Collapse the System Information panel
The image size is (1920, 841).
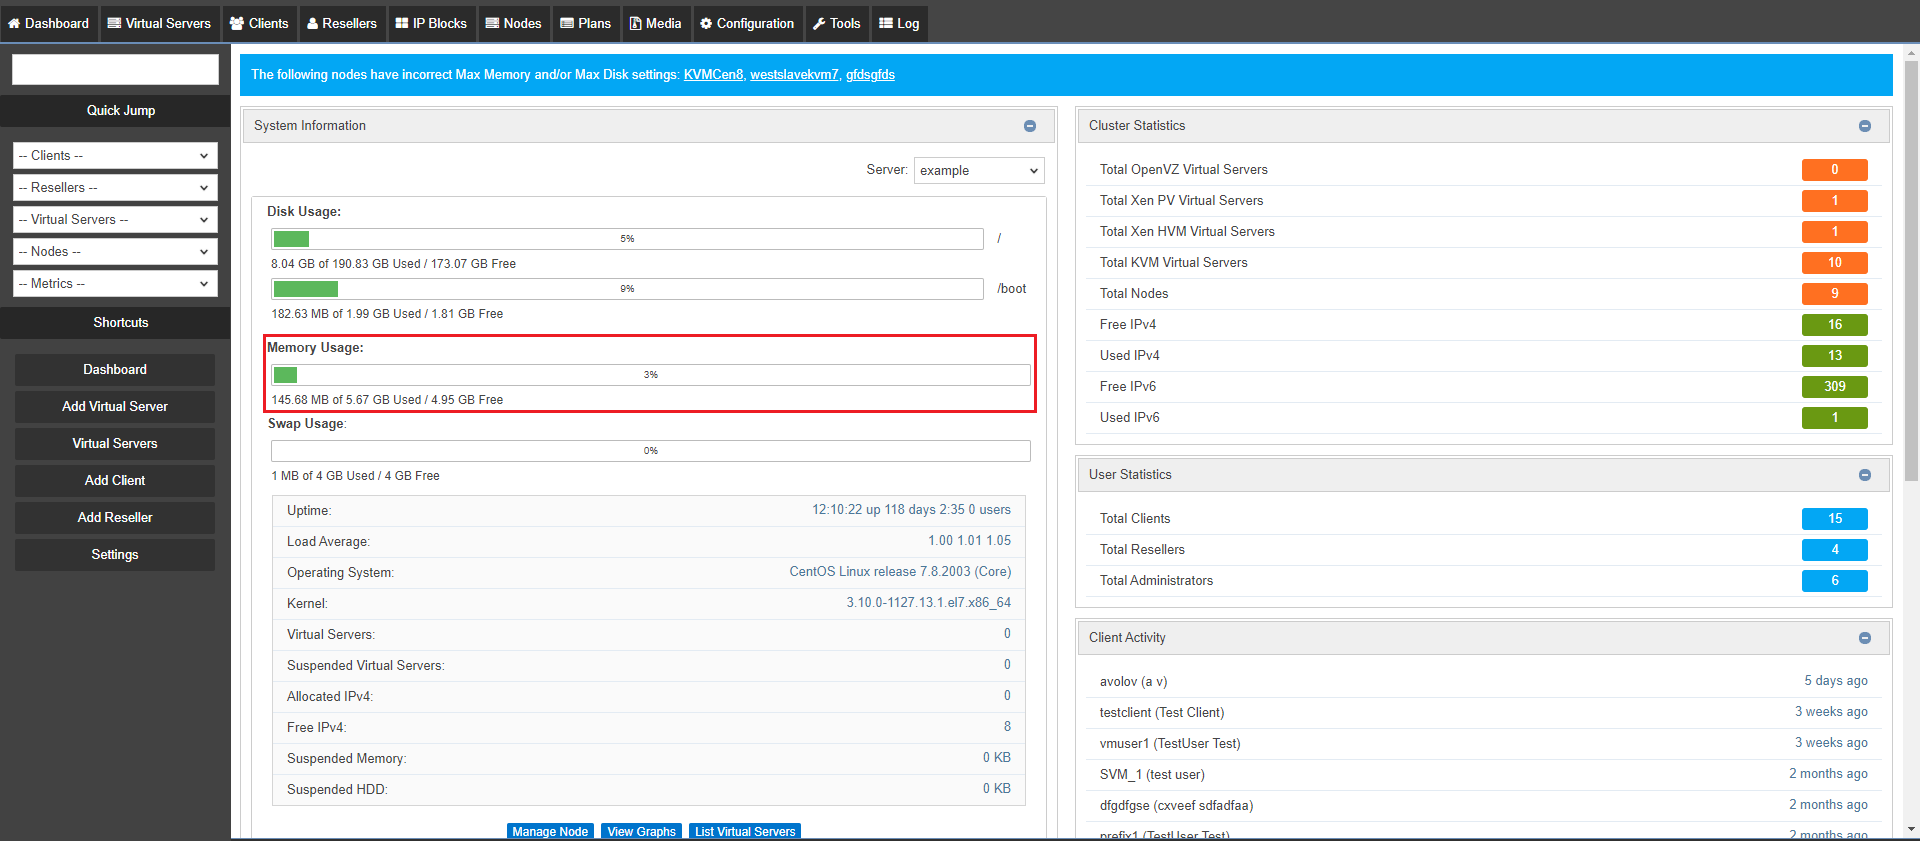click(1030, 126)
